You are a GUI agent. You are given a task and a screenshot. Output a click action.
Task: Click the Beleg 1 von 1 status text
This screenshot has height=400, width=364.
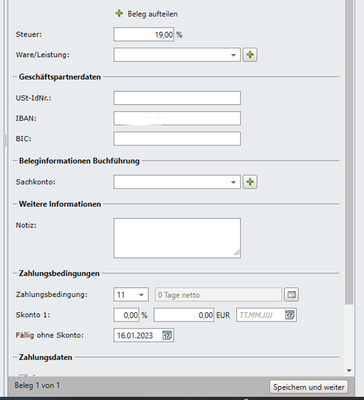point(37,385)
